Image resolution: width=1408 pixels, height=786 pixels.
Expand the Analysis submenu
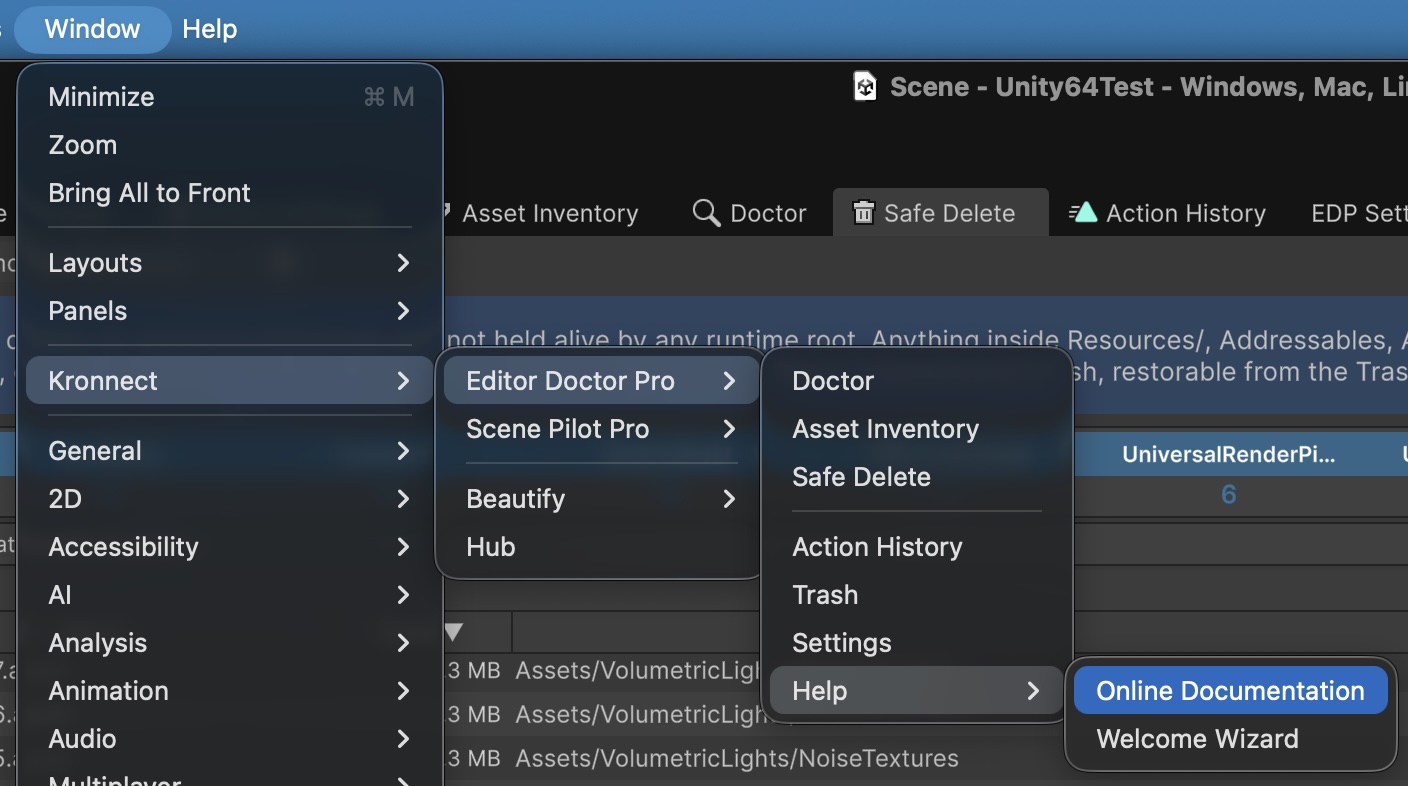click(230, 643)
